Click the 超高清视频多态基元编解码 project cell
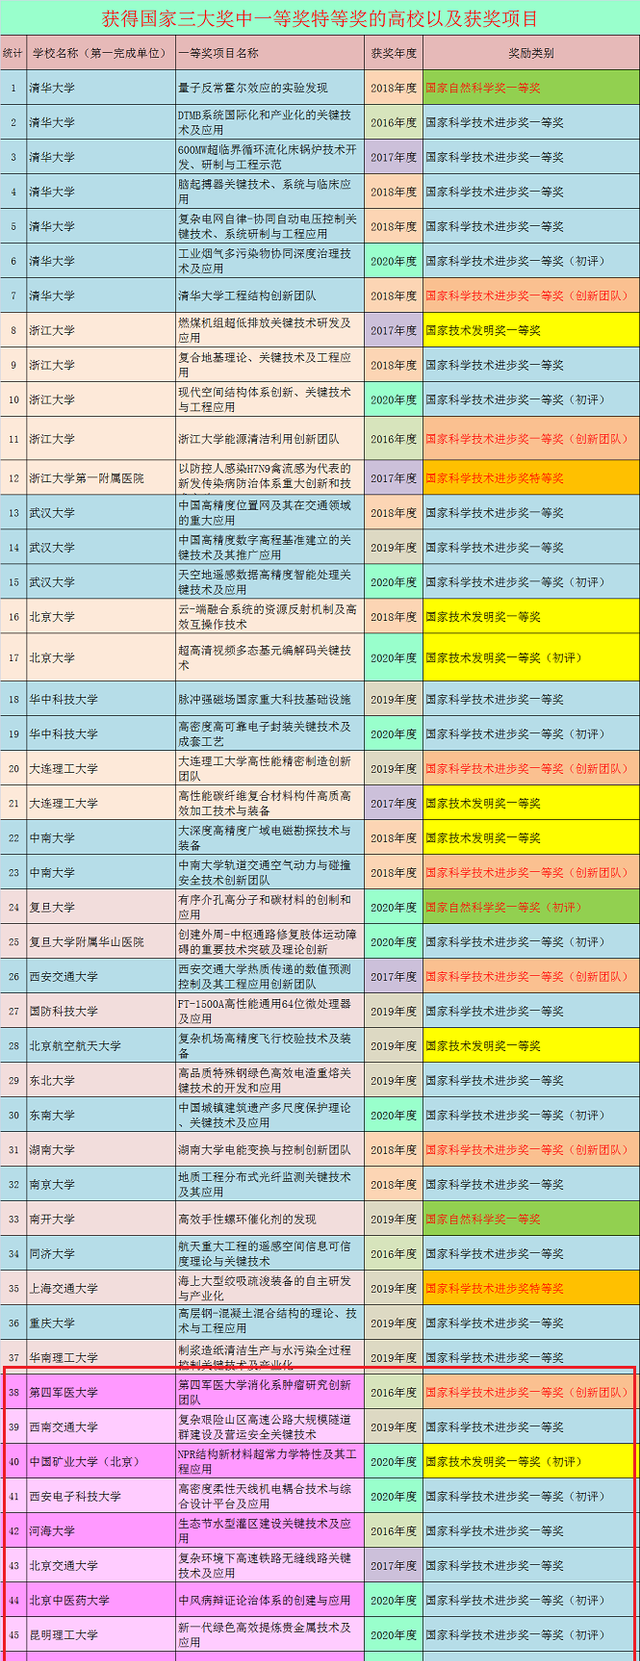Image resolution: width=640 pixels, height=1661 pixels. click(270, 658)
